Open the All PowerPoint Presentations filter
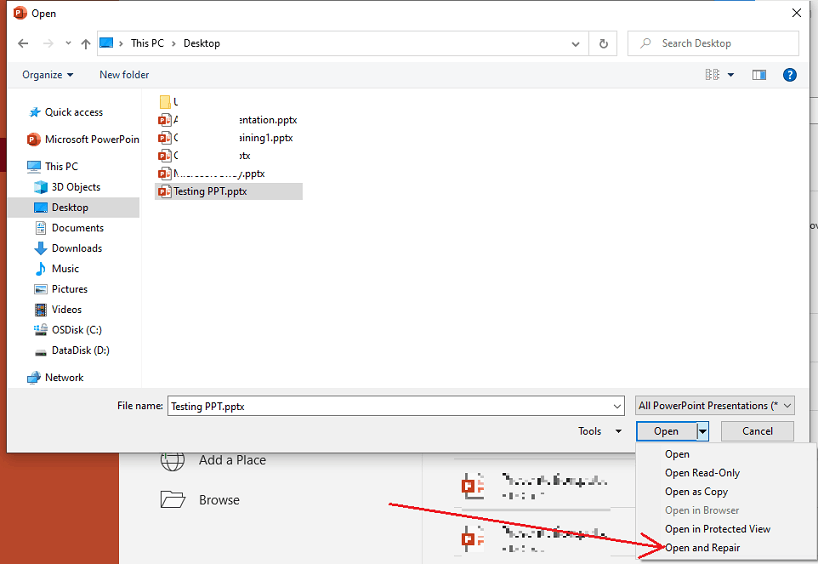 click(715, 405)
